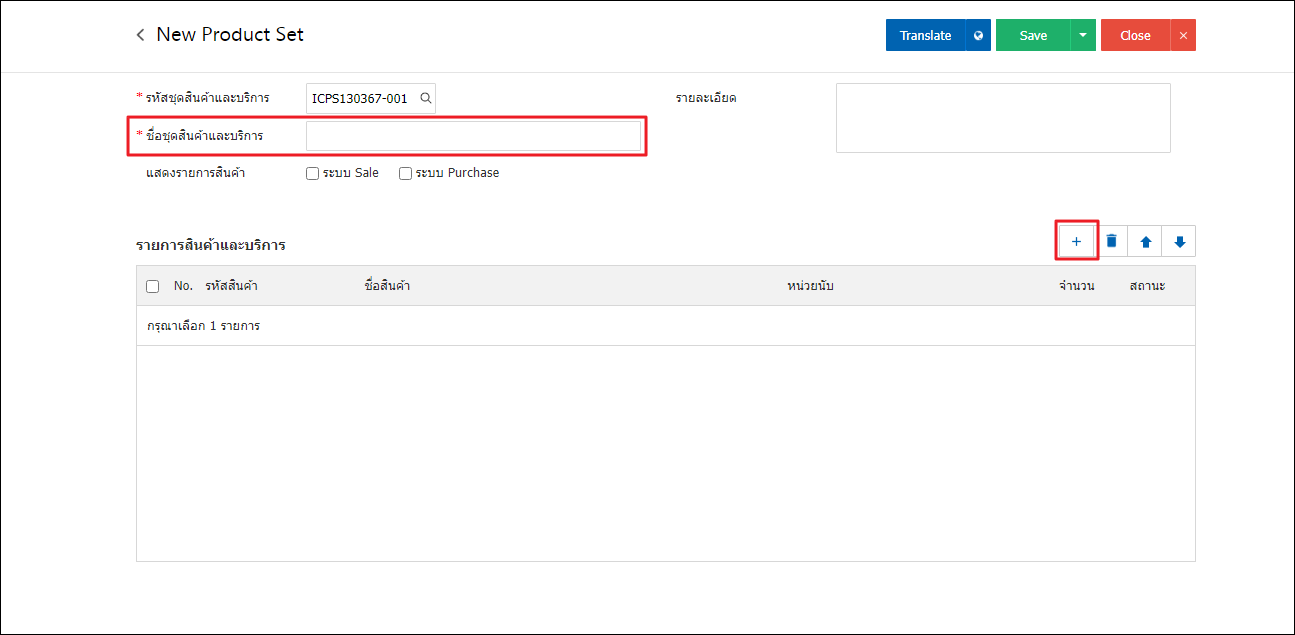The image size is (1295, 635).
Task: Tick the ระบบ Purchase checkbox
Action: point(405,173)
